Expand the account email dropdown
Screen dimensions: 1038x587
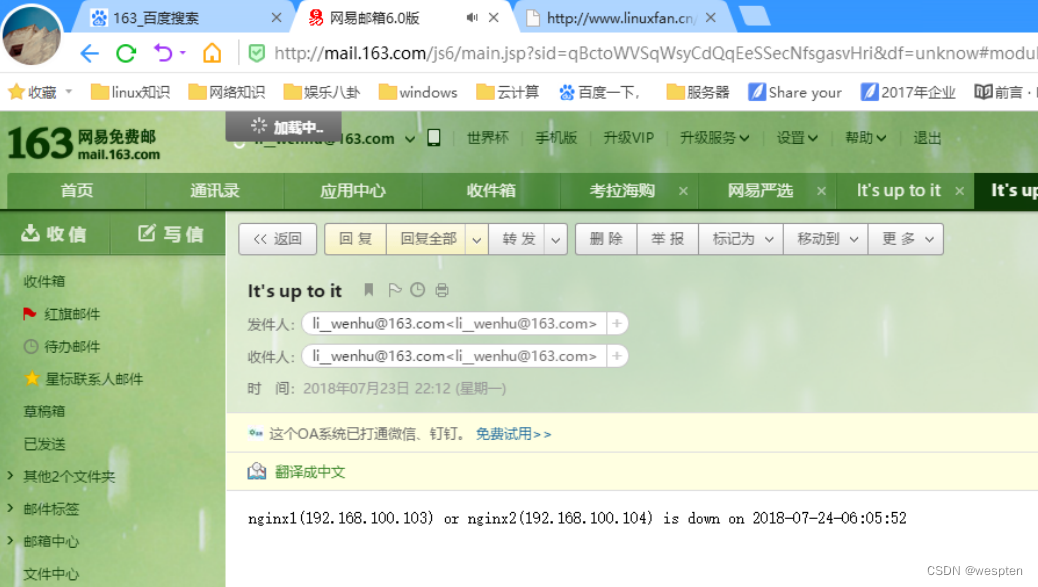pos(410,139)
